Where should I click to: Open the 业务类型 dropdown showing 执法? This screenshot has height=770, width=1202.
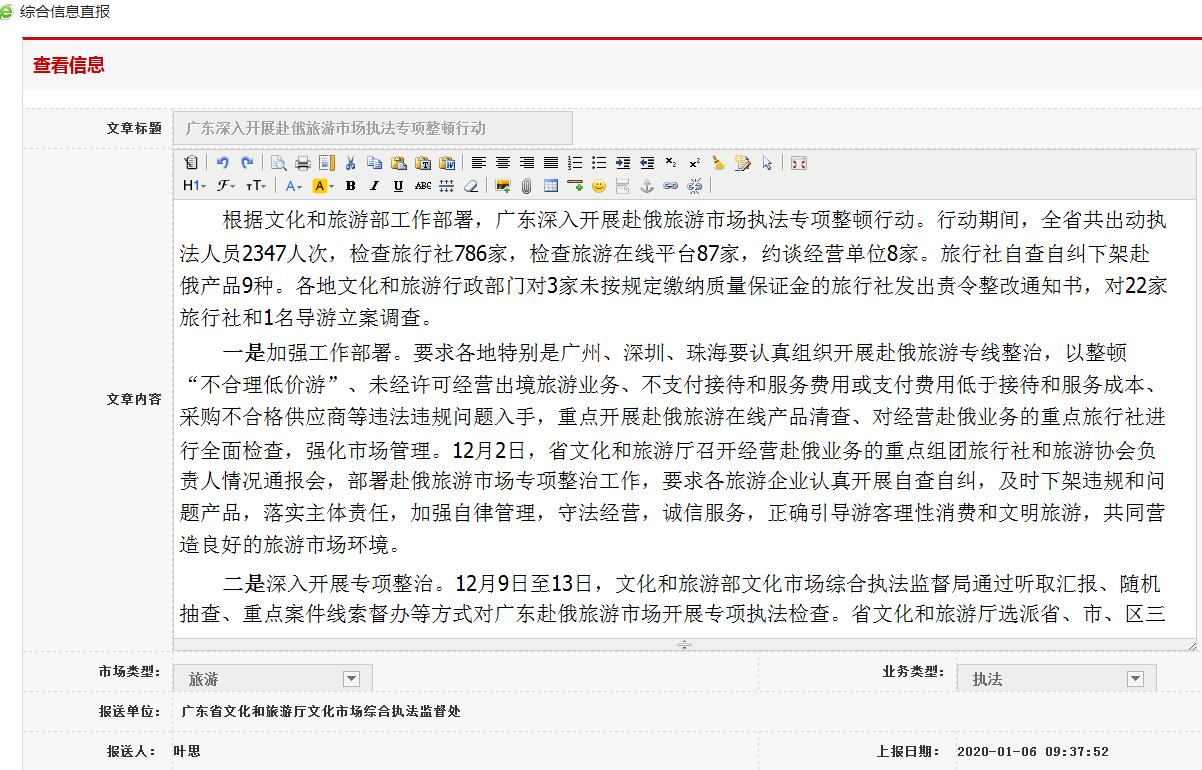pos(1135,677)
